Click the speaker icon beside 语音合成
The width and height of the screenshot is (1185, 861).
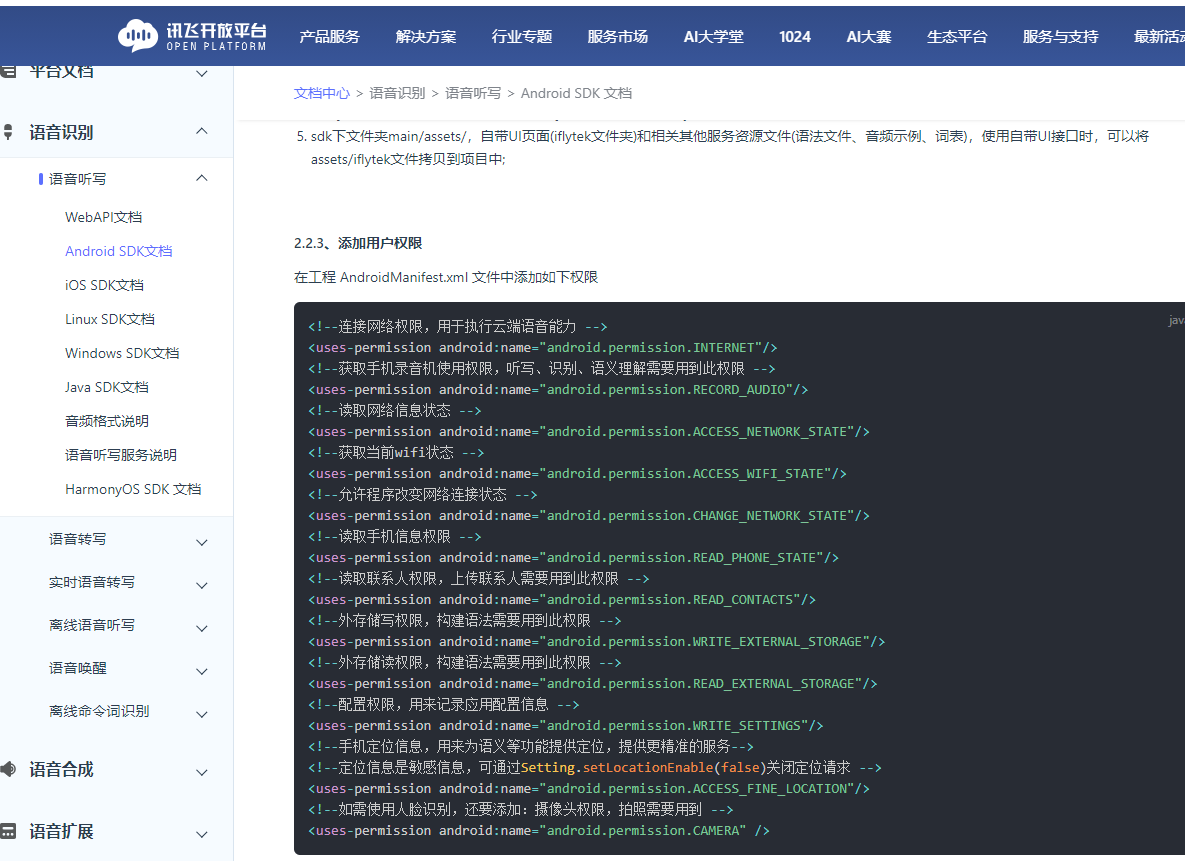click(8, 770)
